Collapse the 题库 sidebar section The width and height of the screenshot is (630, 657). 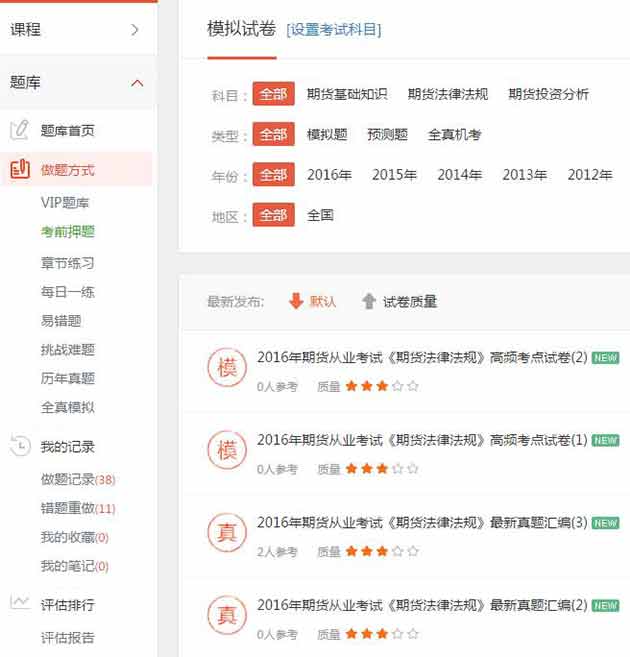click(x=137, y=83)
